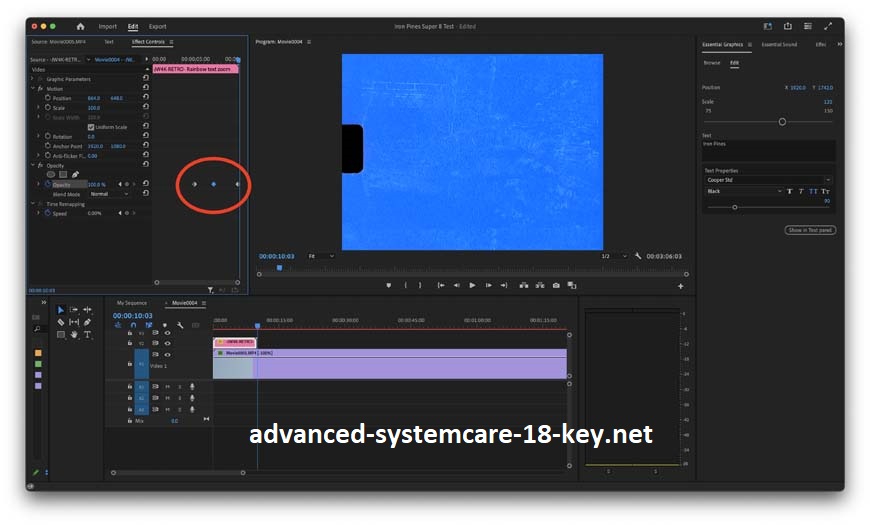Viewport: 870px width, 525px height.
Task: Click the Show in Text panel button
Action: [x=809, y=230]
